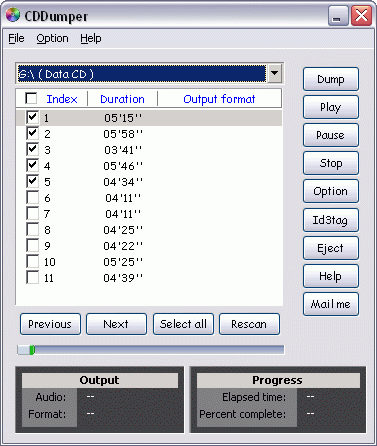This screenshot has width=377, height=446.
Task: Click the Dump button
Action: point(331,79)
